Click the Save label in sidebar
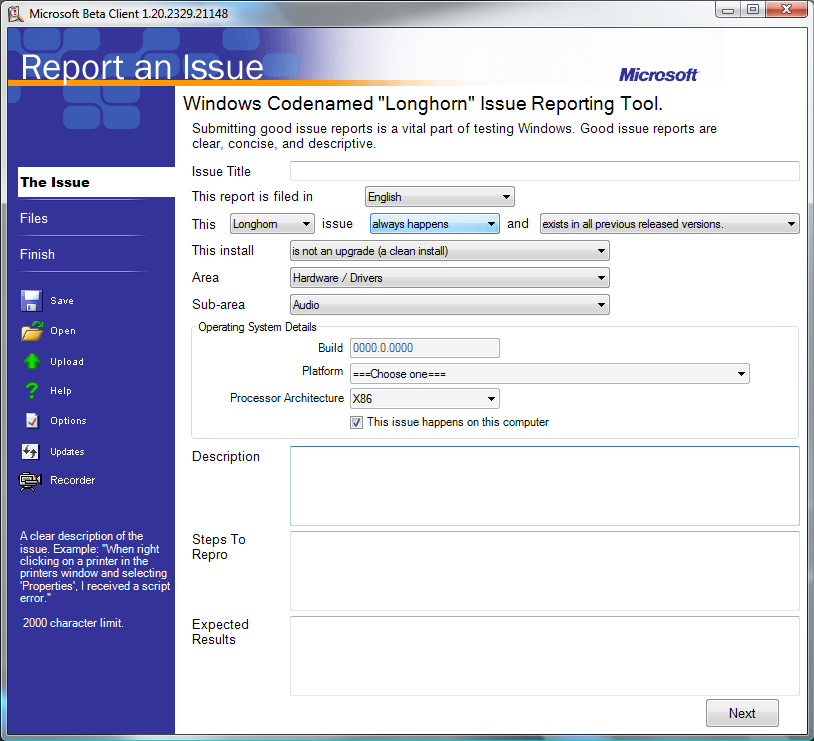Image resolution: width=814 pixels, height=741 pixels. pos(62,301)
